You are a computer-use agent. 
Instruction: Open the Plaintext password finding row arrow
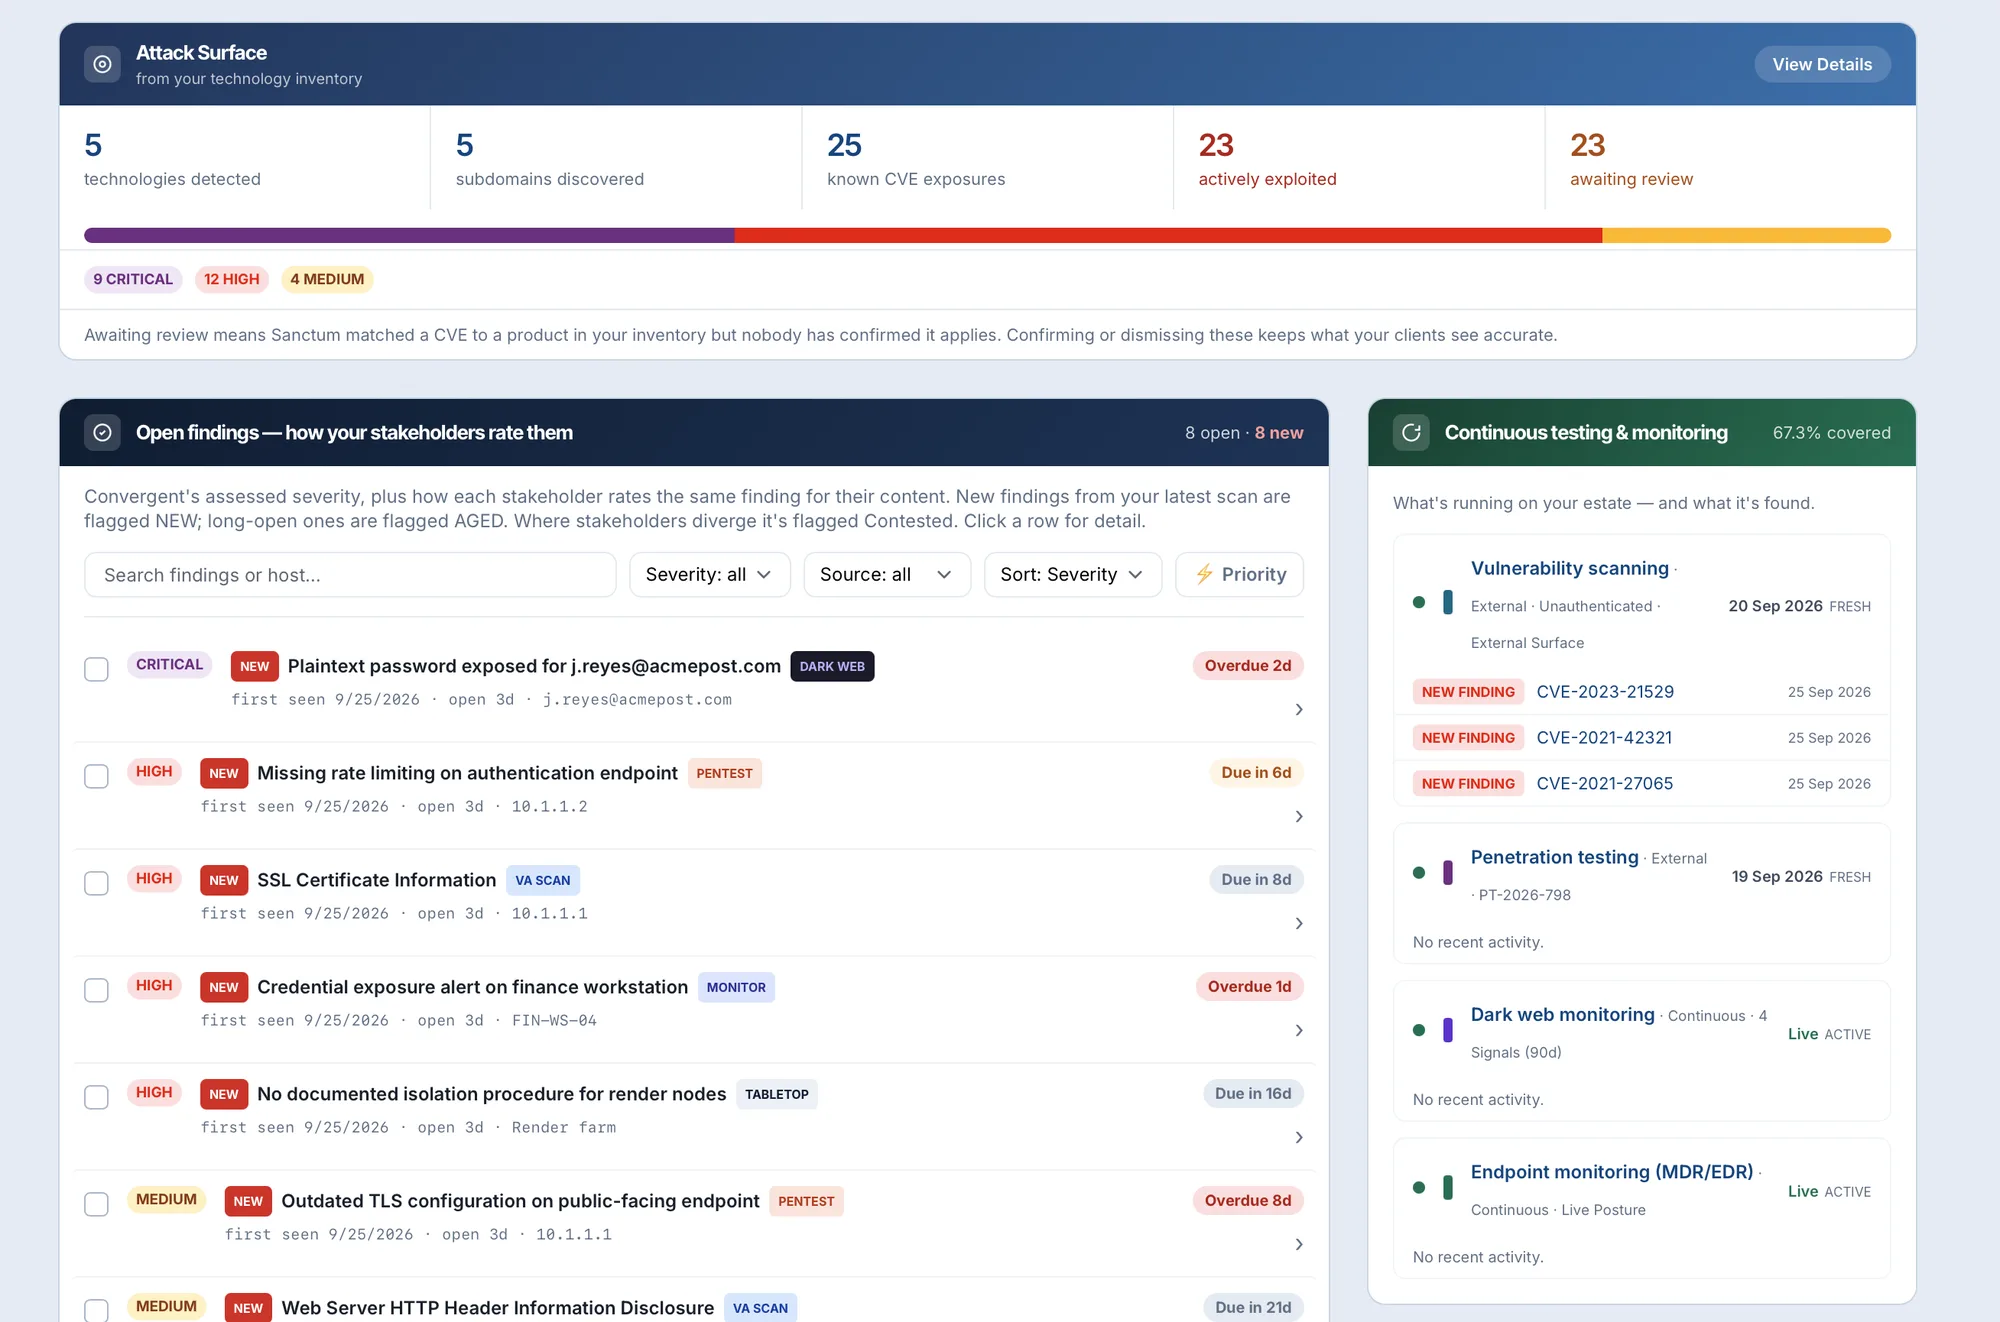pyautogui.click(x=1299, y=709)
